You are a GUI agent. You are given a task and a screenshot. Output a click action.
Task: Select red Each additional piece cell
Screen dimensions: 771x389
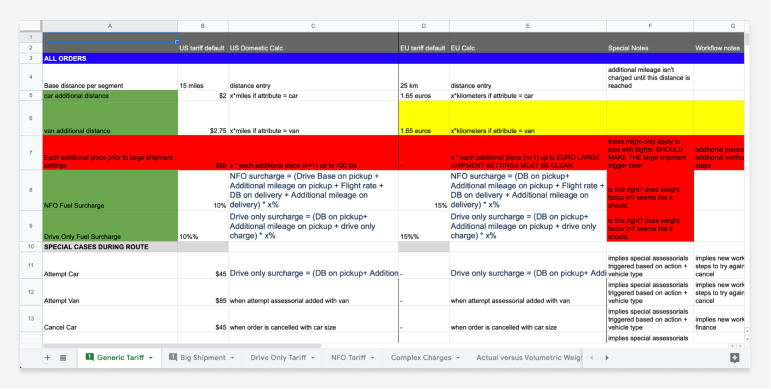110,153
